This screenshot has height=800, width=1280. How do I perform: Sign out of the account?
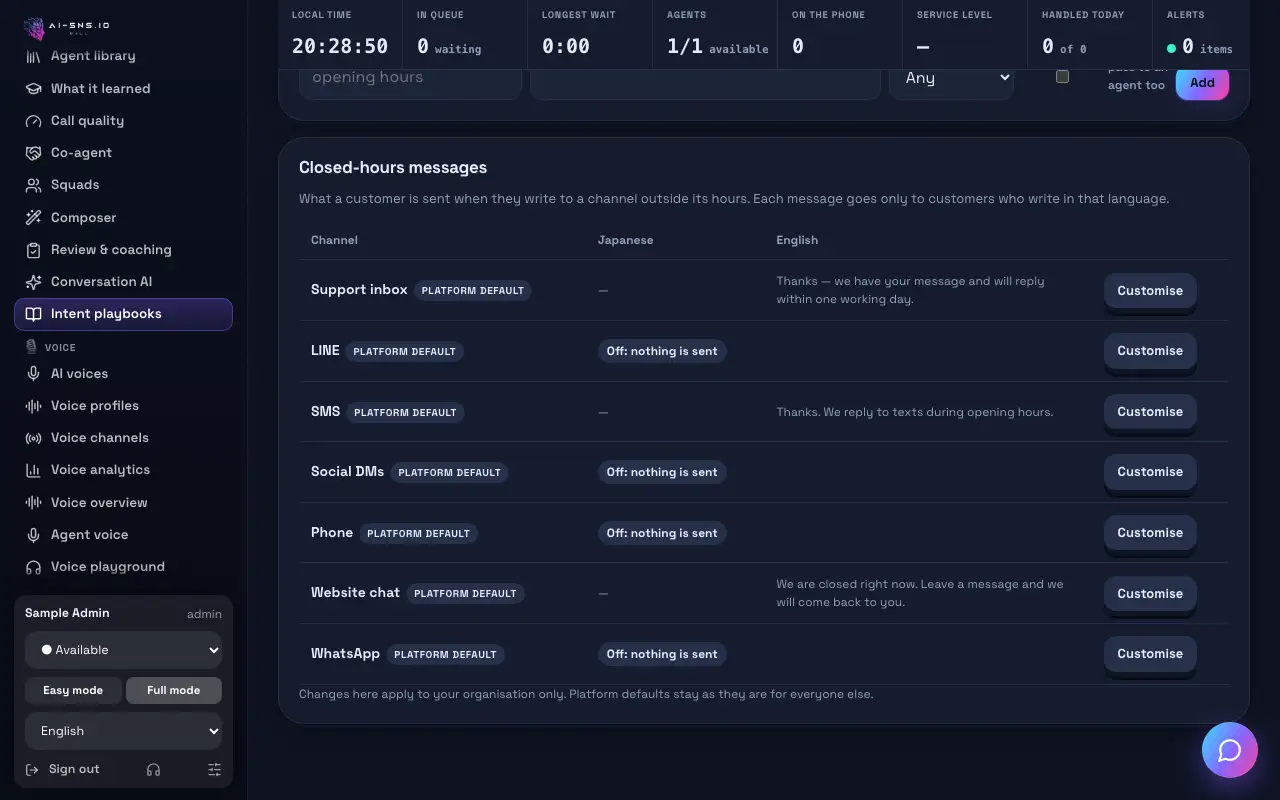[63, 769]
